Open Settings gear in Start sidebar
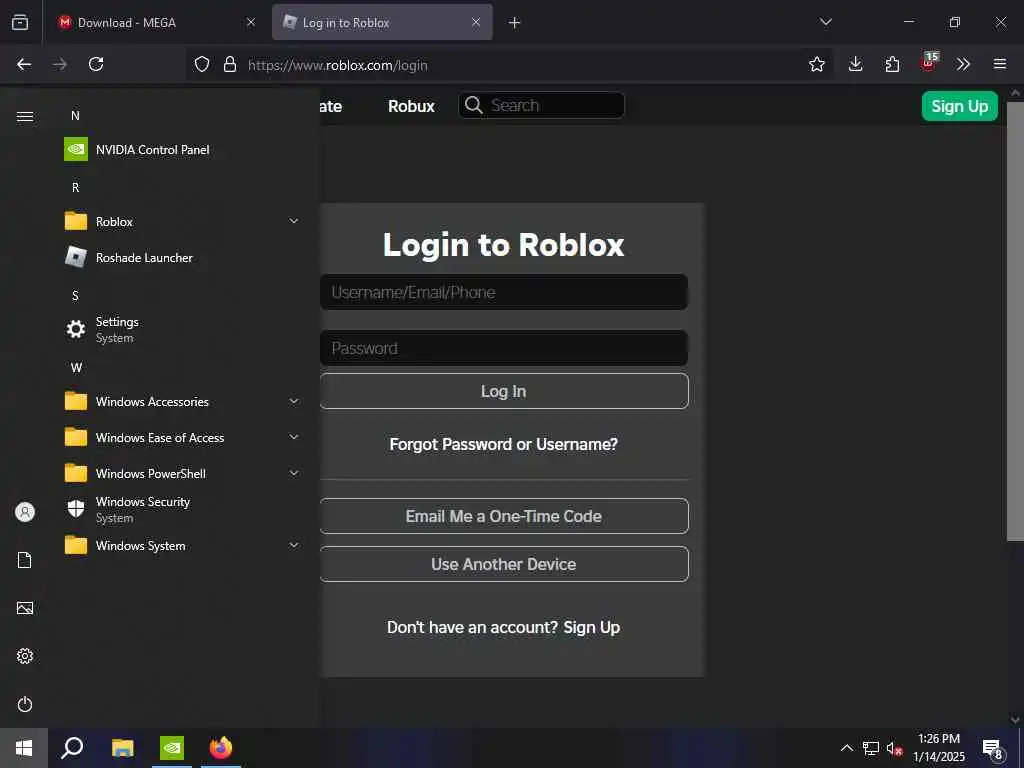Screen dimensions: 1024x768 (x=25, y=656)
